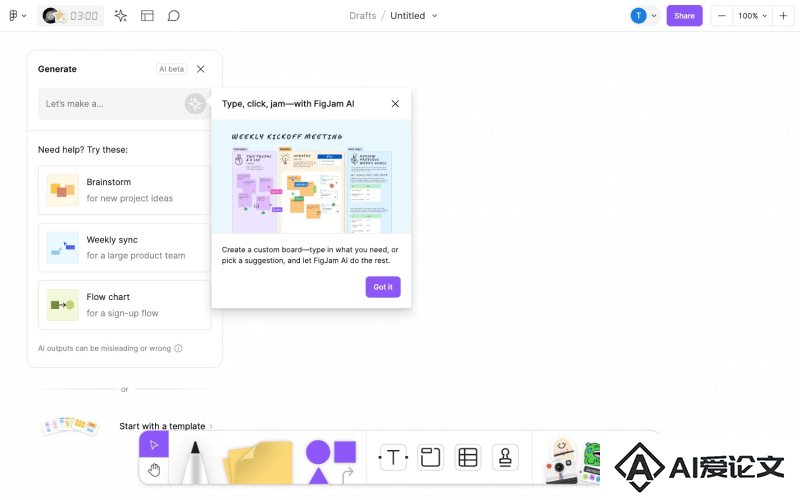Select the Text tool

pos(393,457)
